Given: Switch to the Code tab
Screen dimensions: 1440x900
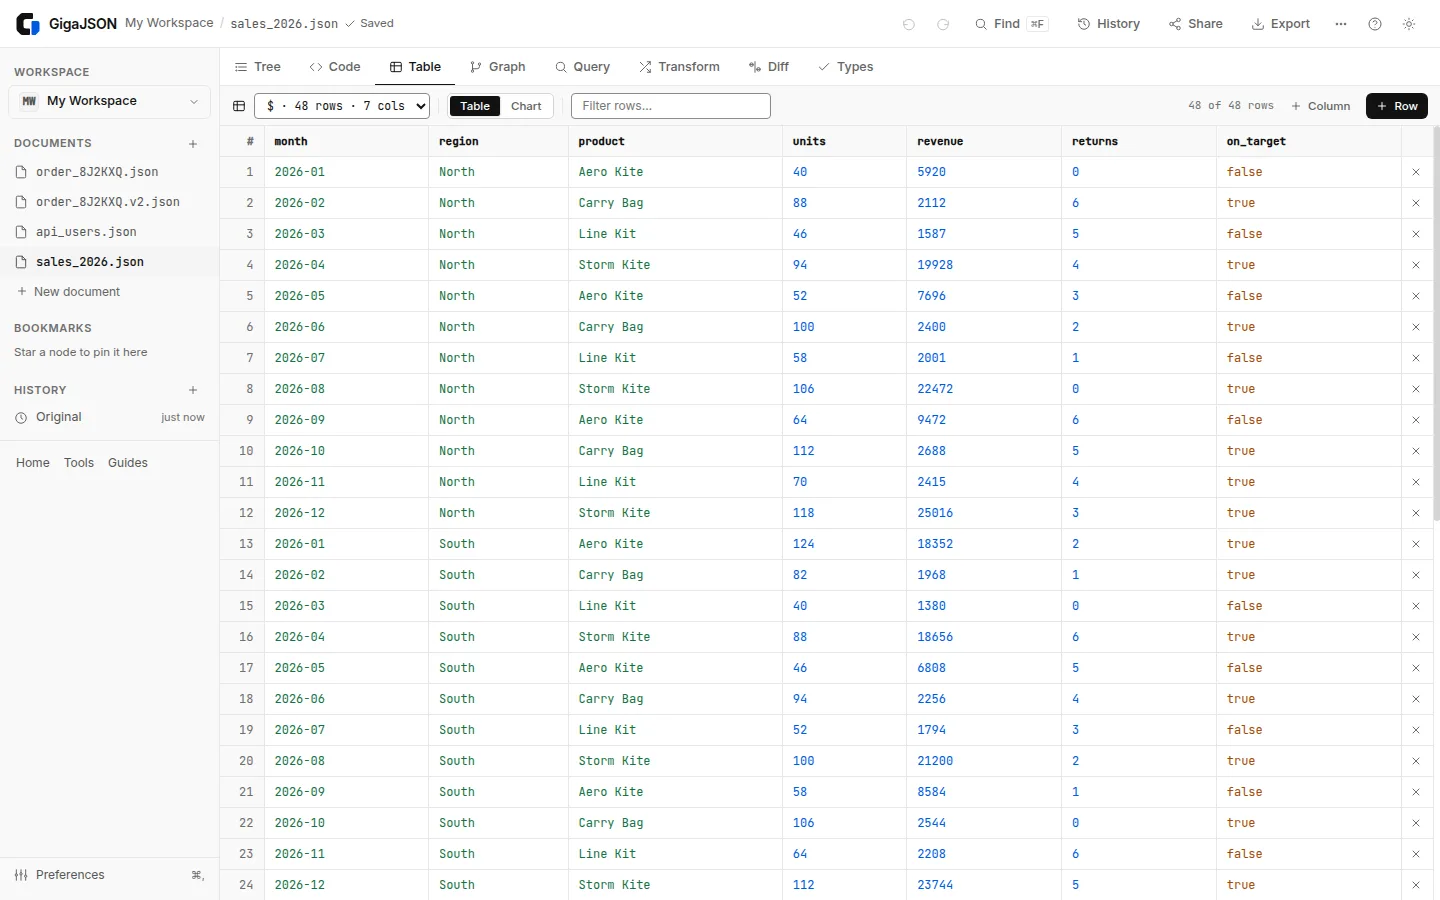Looking at the screenshot, I should click(x=335, y=67).
